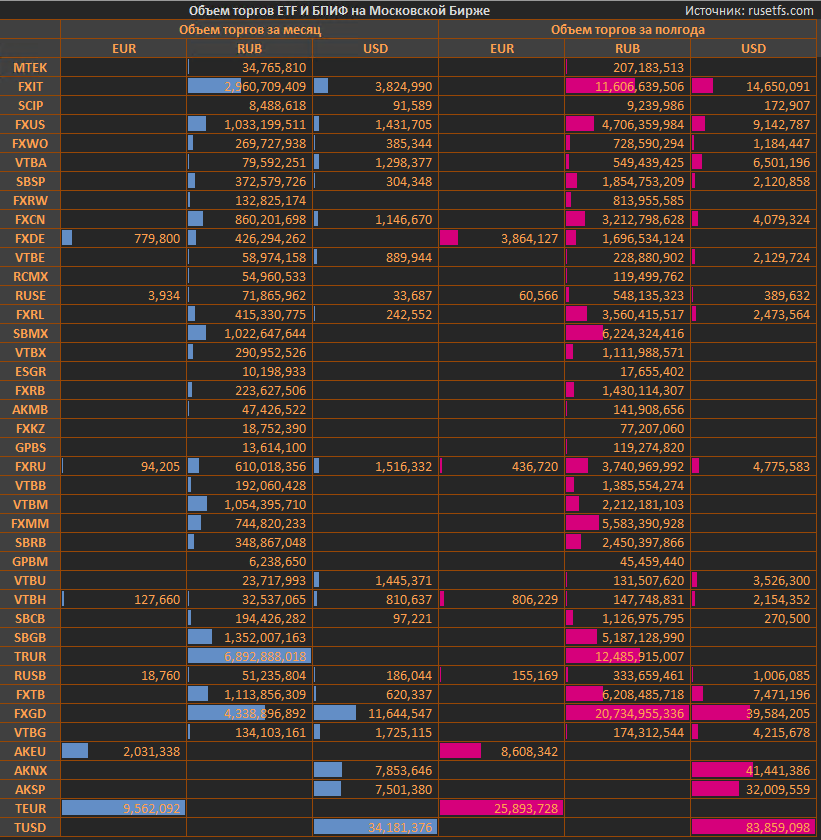821x840 pixels.
Task: Click the VTBU ticker label
Action: 30,581
